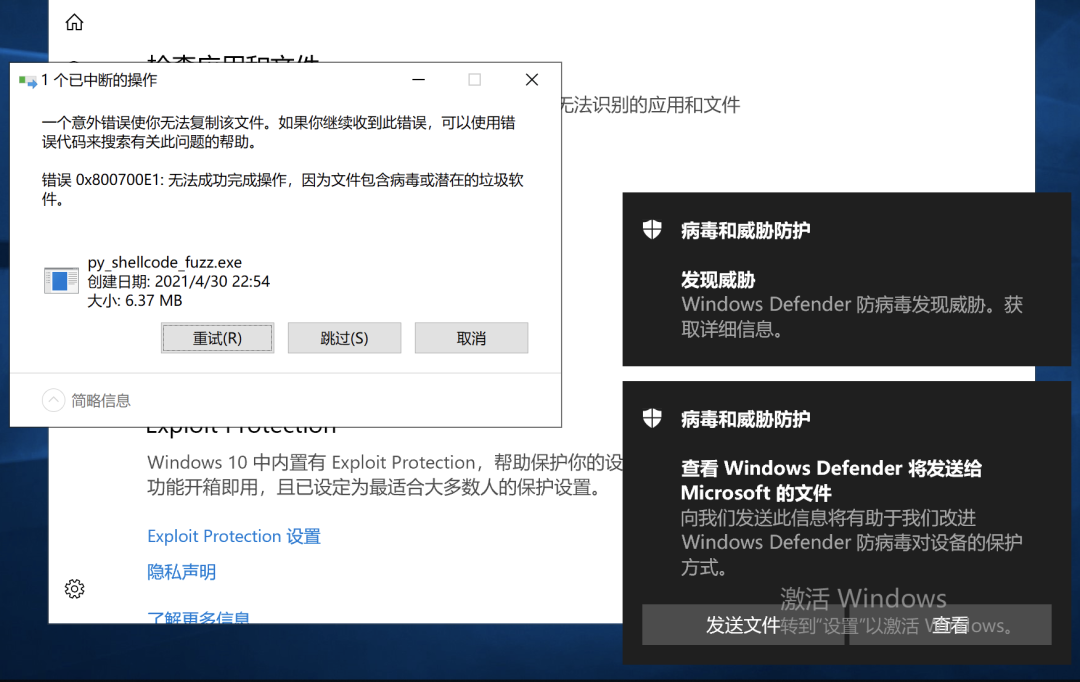Viewport: 1080px width, 682px height.
Task: Minimize the interrupted operation dialog
Action: pyautogui.click(x=419, y=80)
